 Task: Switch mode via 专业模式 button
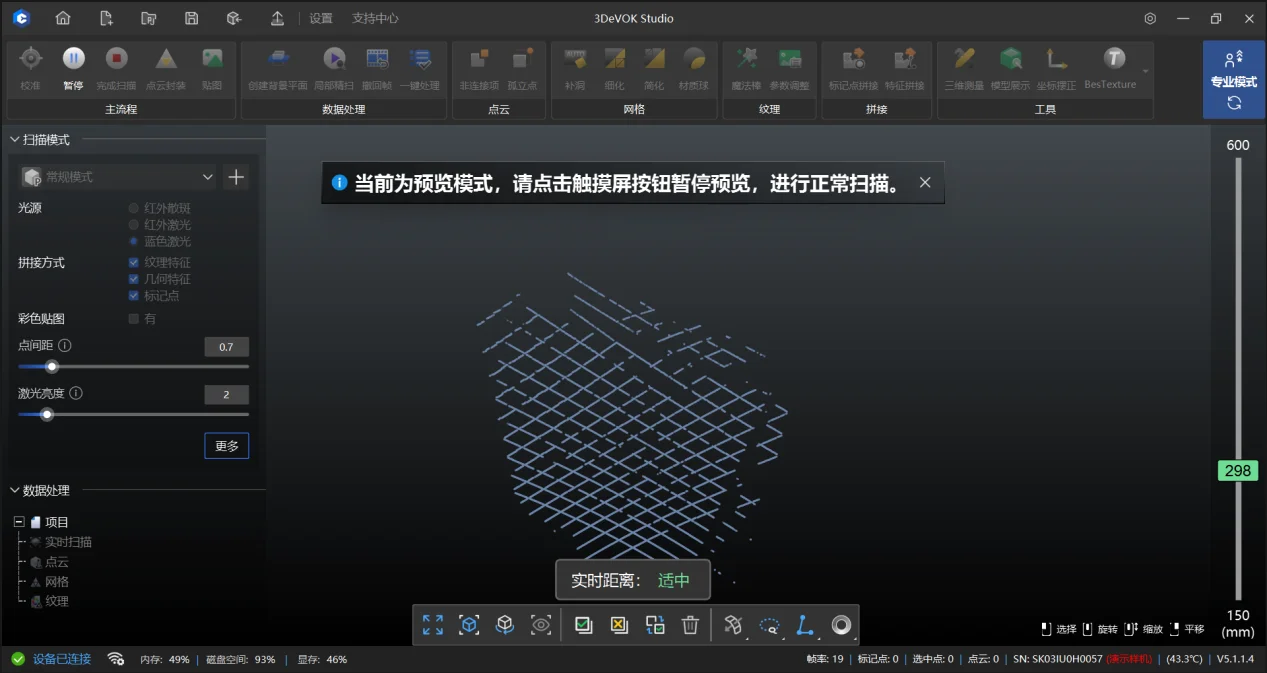[x=1233, y=80]
